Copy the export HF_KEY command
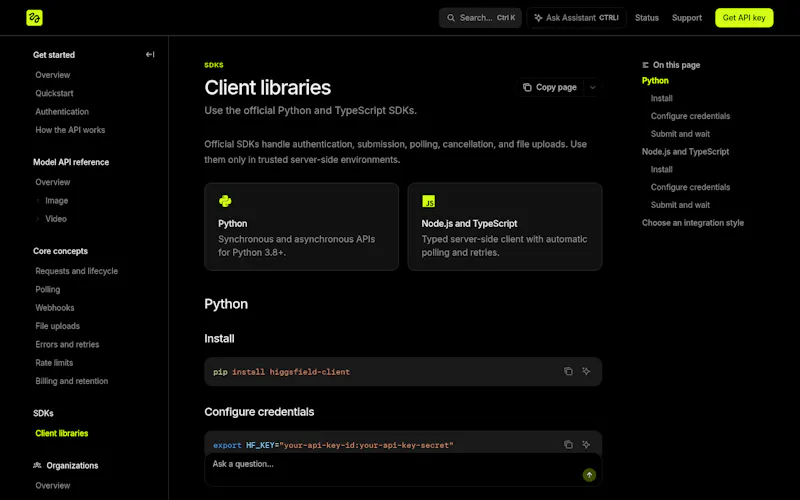 point(568,444)
